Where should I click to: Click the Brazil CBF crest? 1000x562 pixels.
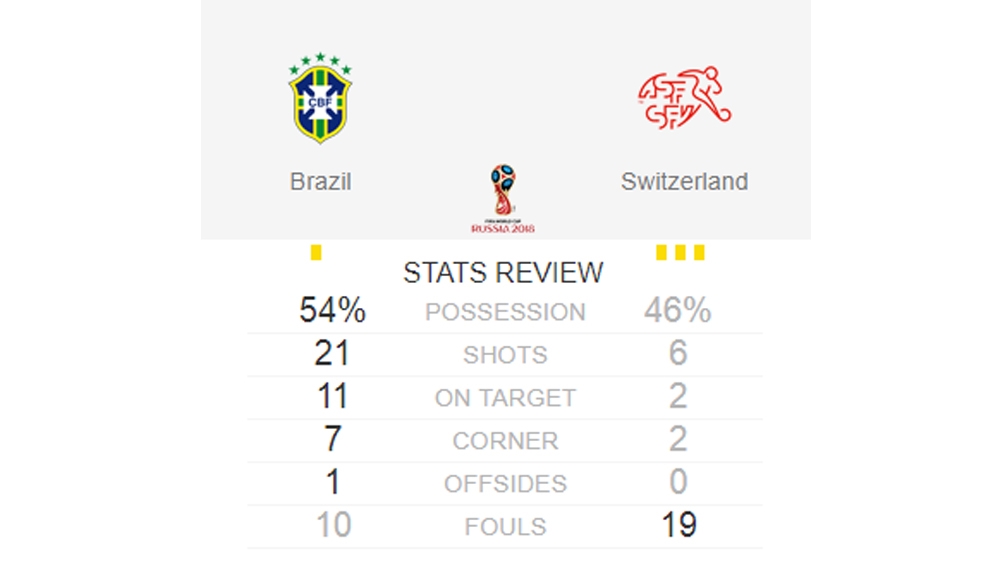pos(320,98)
